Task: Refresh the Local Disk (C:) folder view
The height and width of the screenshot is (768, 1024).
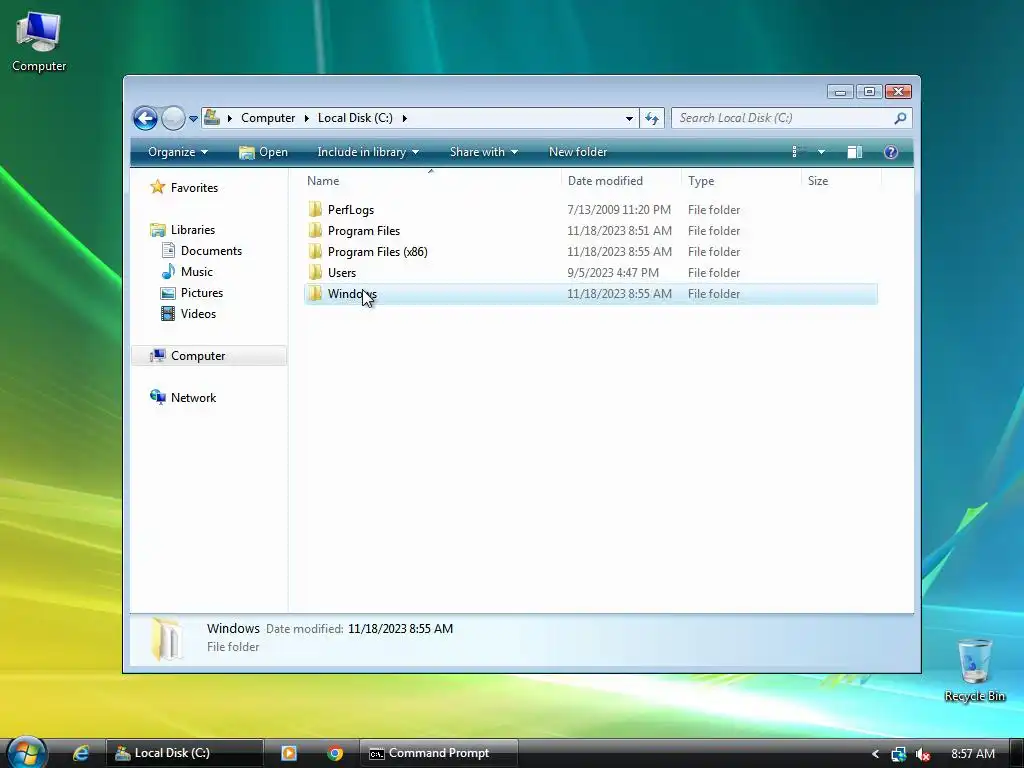Action: 652,118
